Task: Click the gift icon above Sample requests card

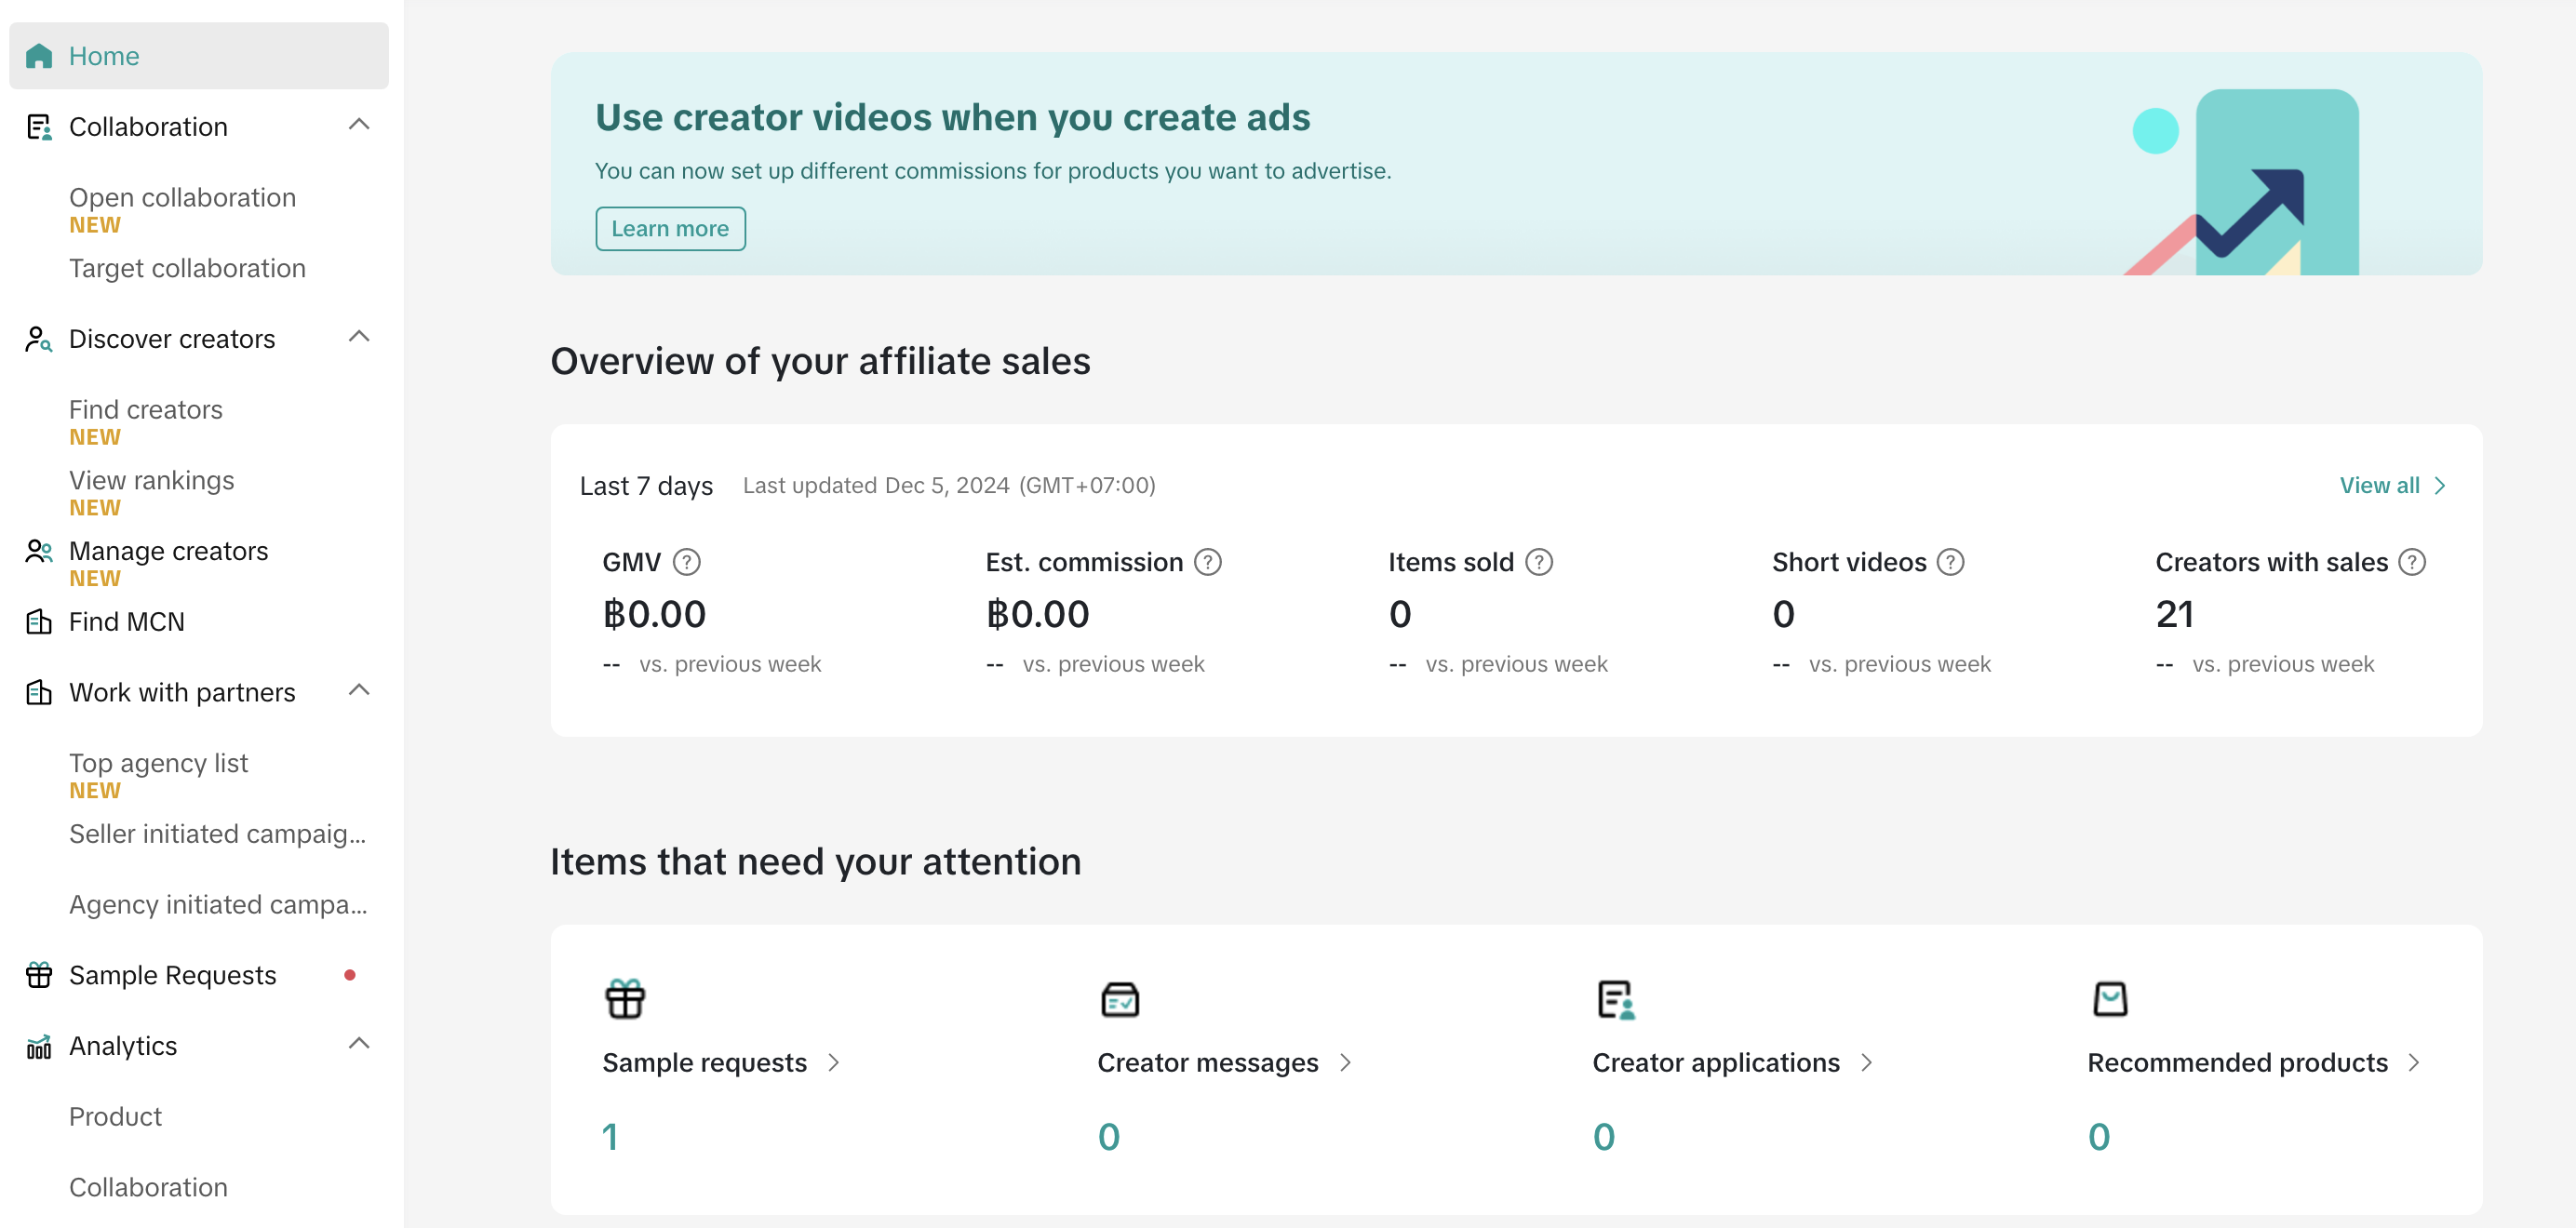Action: click(625, 998)
